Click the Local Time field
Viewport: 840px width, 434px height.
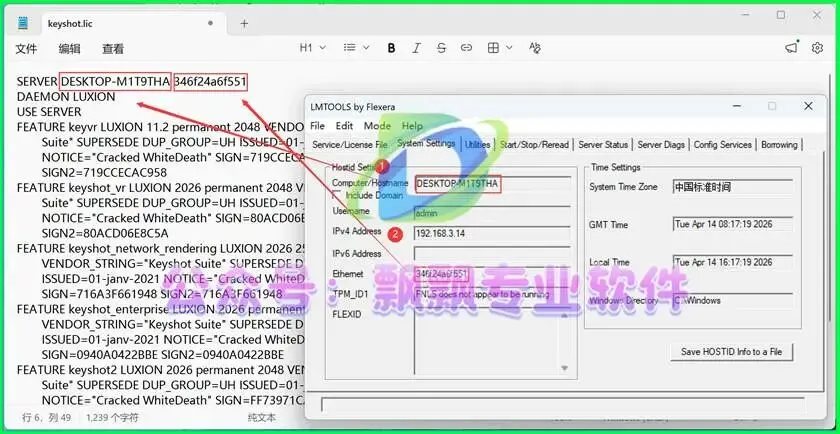(733, 263)
